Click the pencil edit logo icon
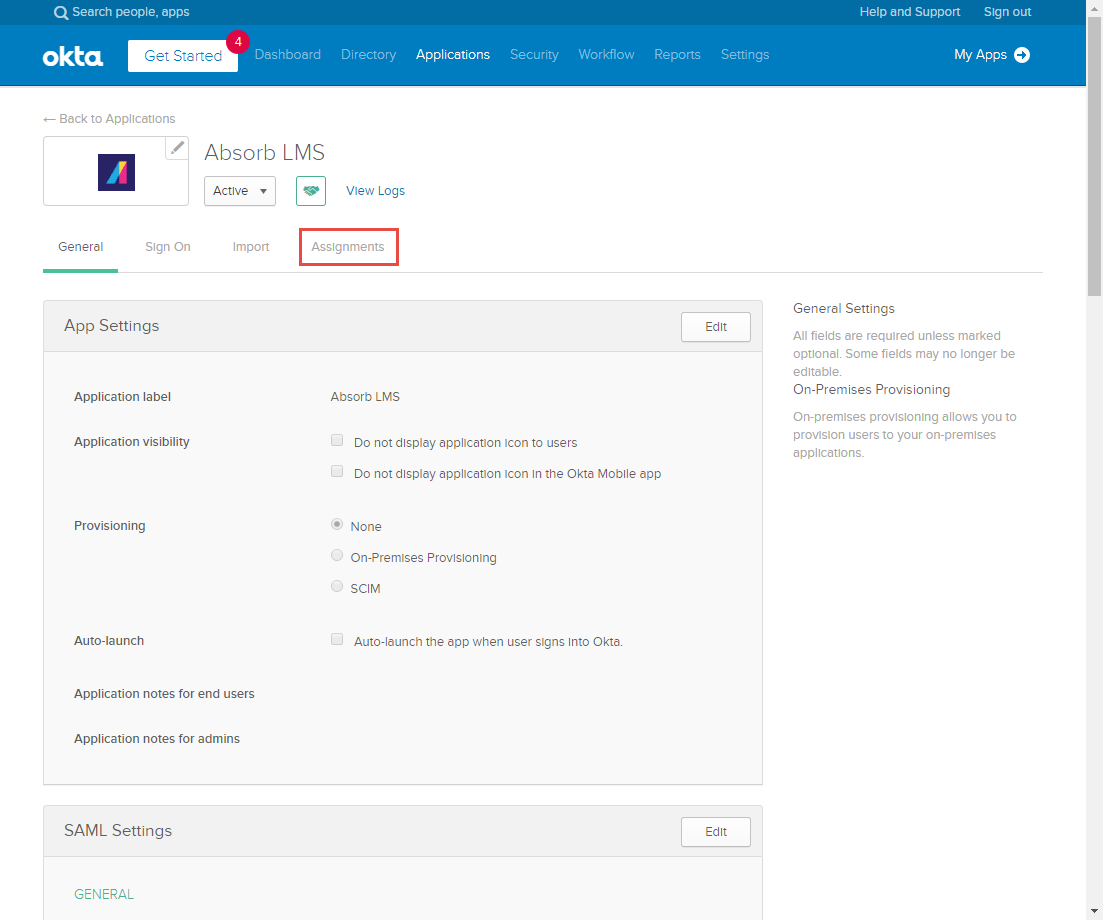 [x=177, y=148]
